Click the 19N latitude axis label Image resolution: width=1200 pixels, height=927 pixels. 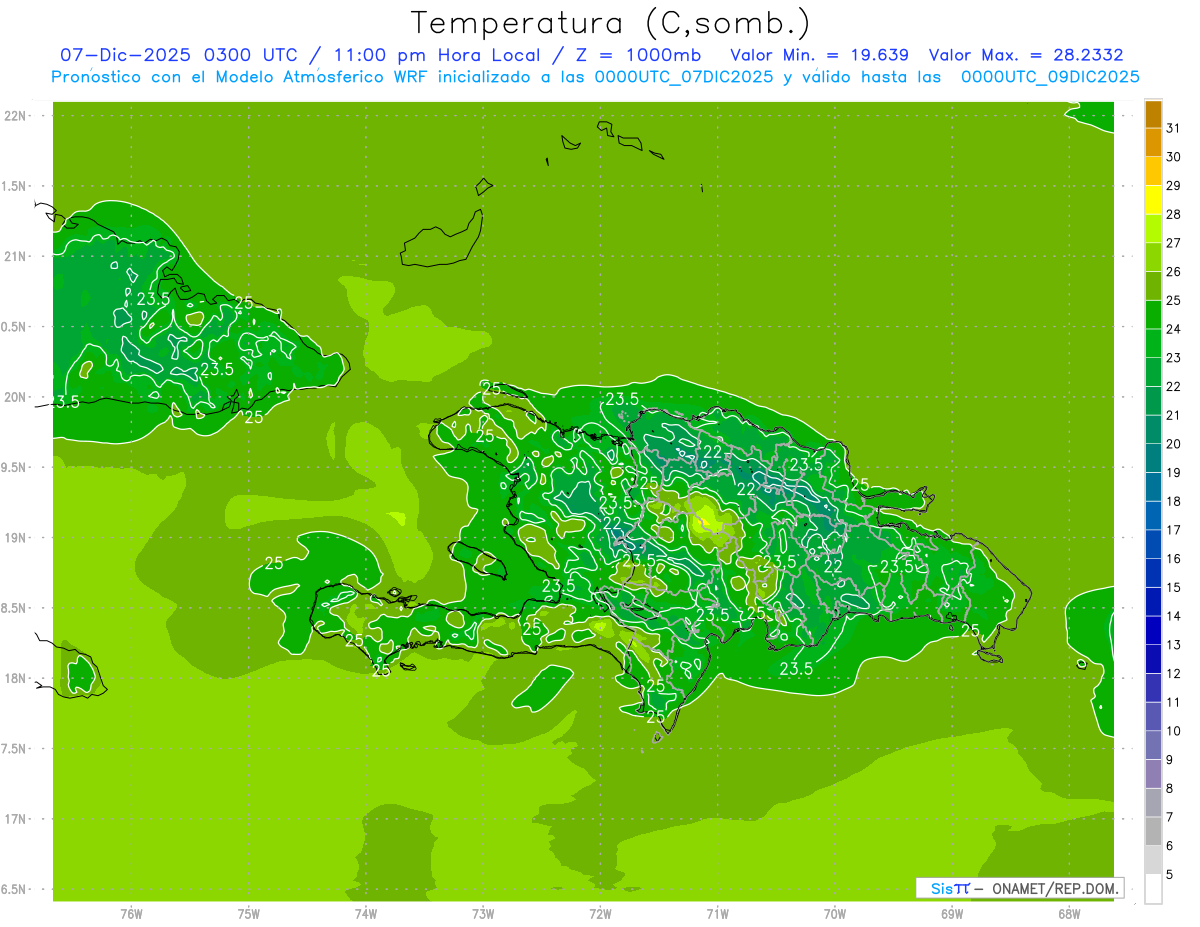15,537
